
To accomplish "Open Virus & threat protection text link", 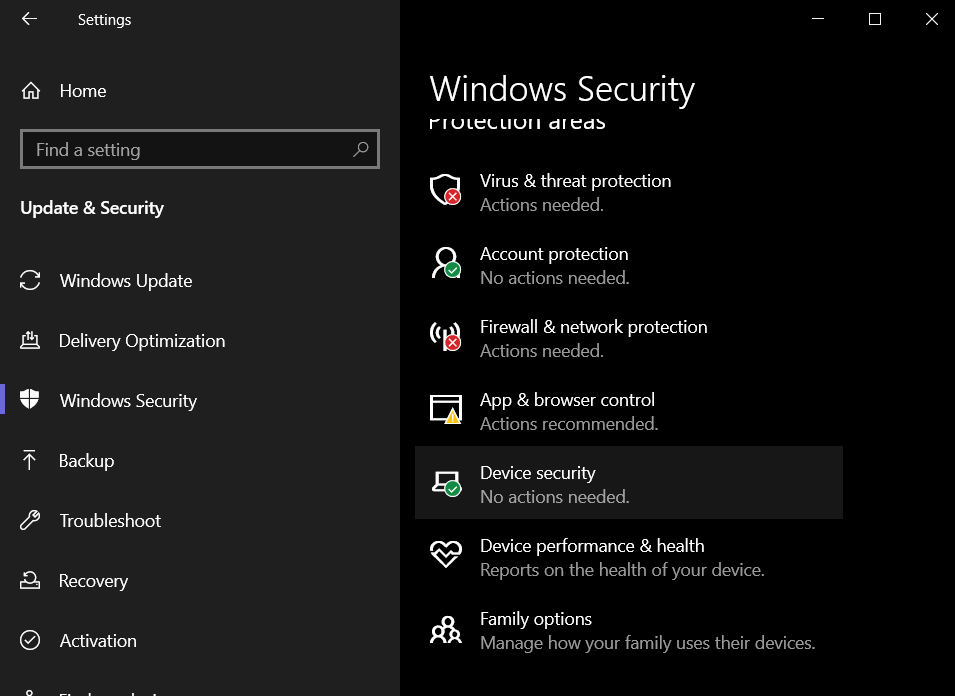I will 575,181.
